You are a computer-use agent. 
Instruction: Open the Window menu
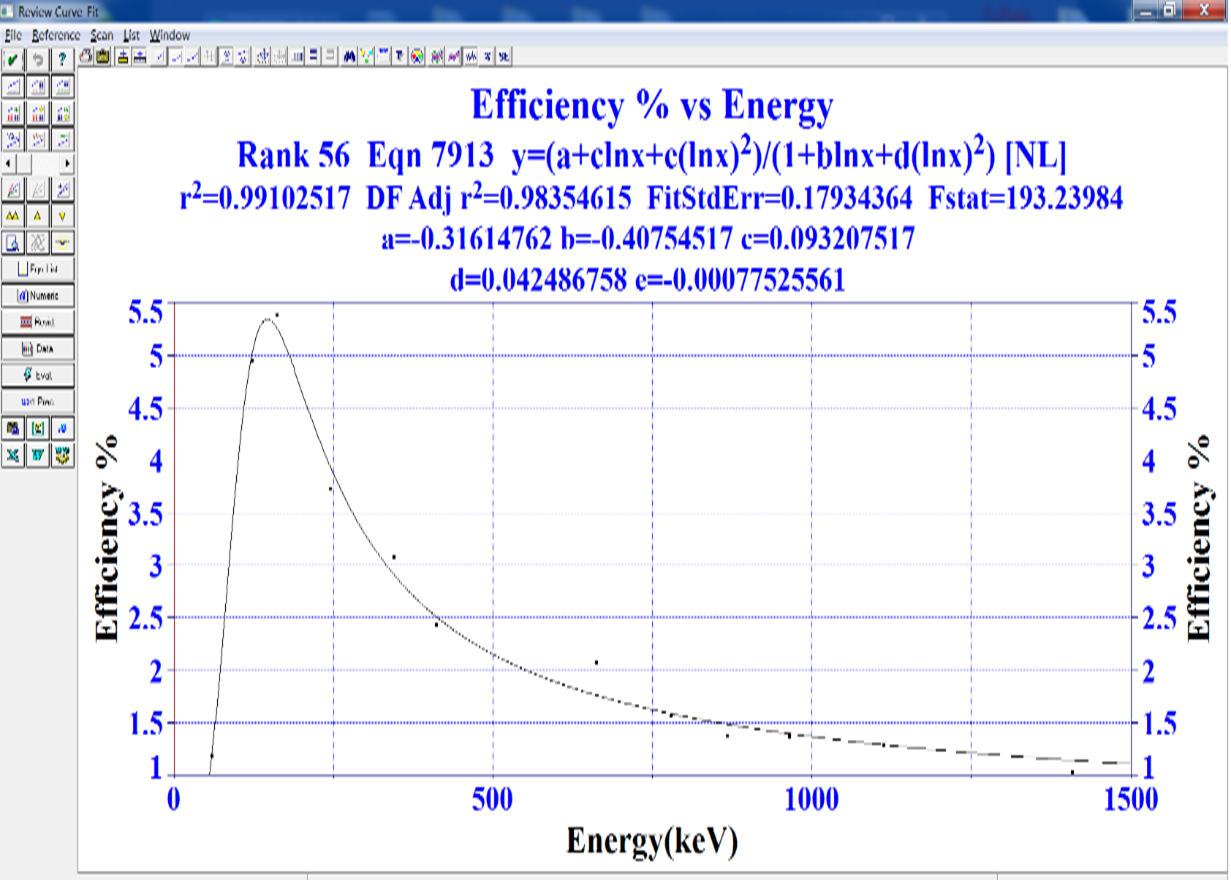[x=169, y=35]
